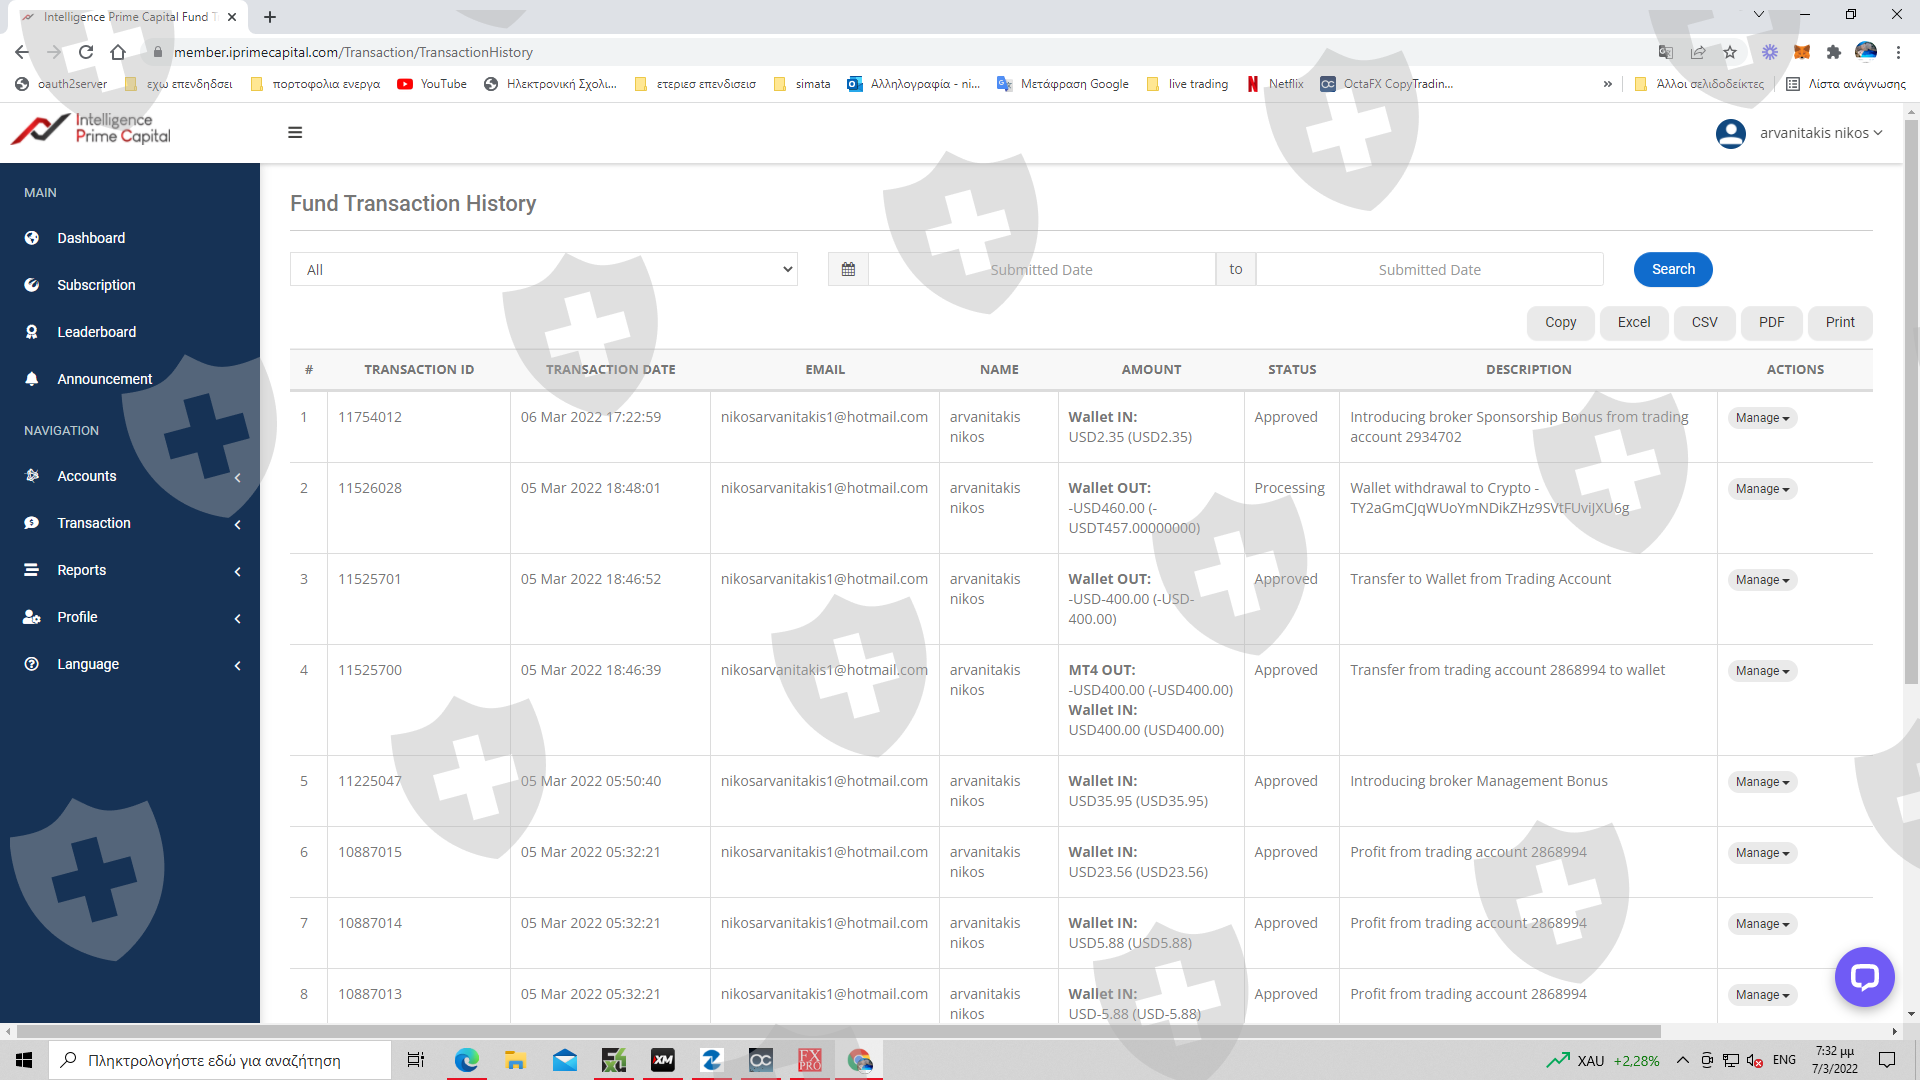Export table using Excel button
The width and height of the screenshot is (1920, 1080).
point(1633,322)
